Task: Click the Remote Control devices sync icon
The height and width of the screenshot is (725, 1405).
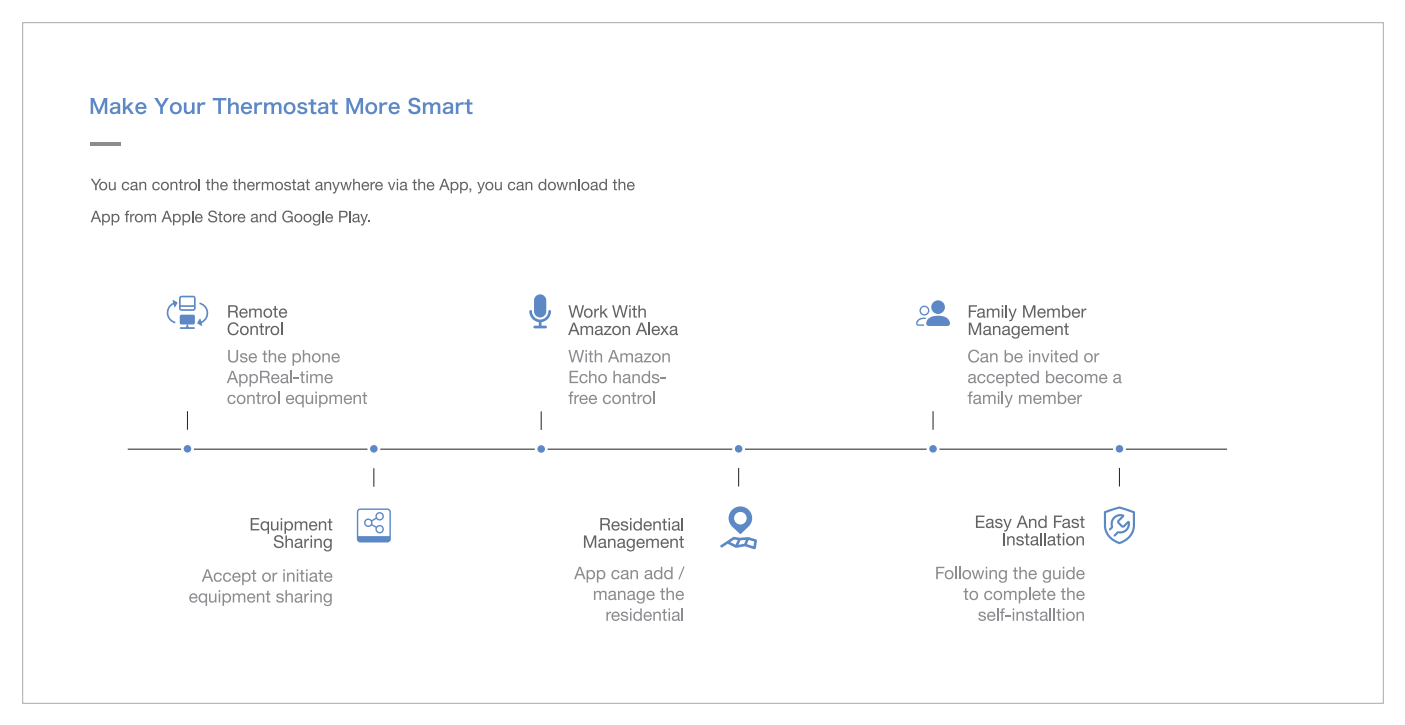Action: 187,313
